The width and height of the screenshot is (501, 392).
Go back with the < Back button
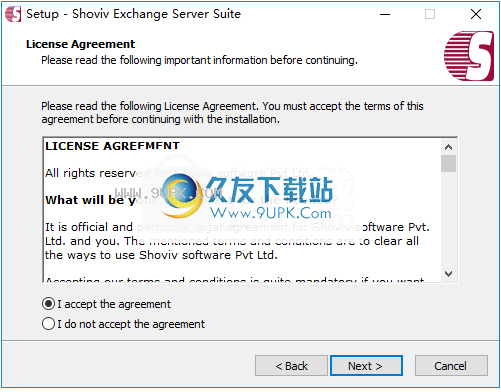tap(291, 366)
